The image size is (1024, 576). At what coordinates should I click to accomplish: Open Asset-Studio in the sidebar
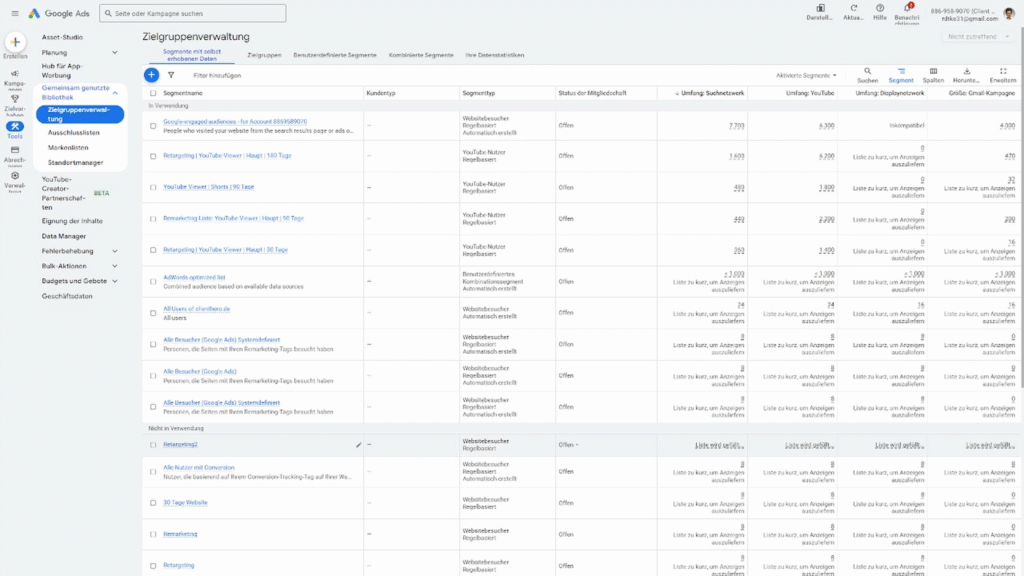pos(62,37)
